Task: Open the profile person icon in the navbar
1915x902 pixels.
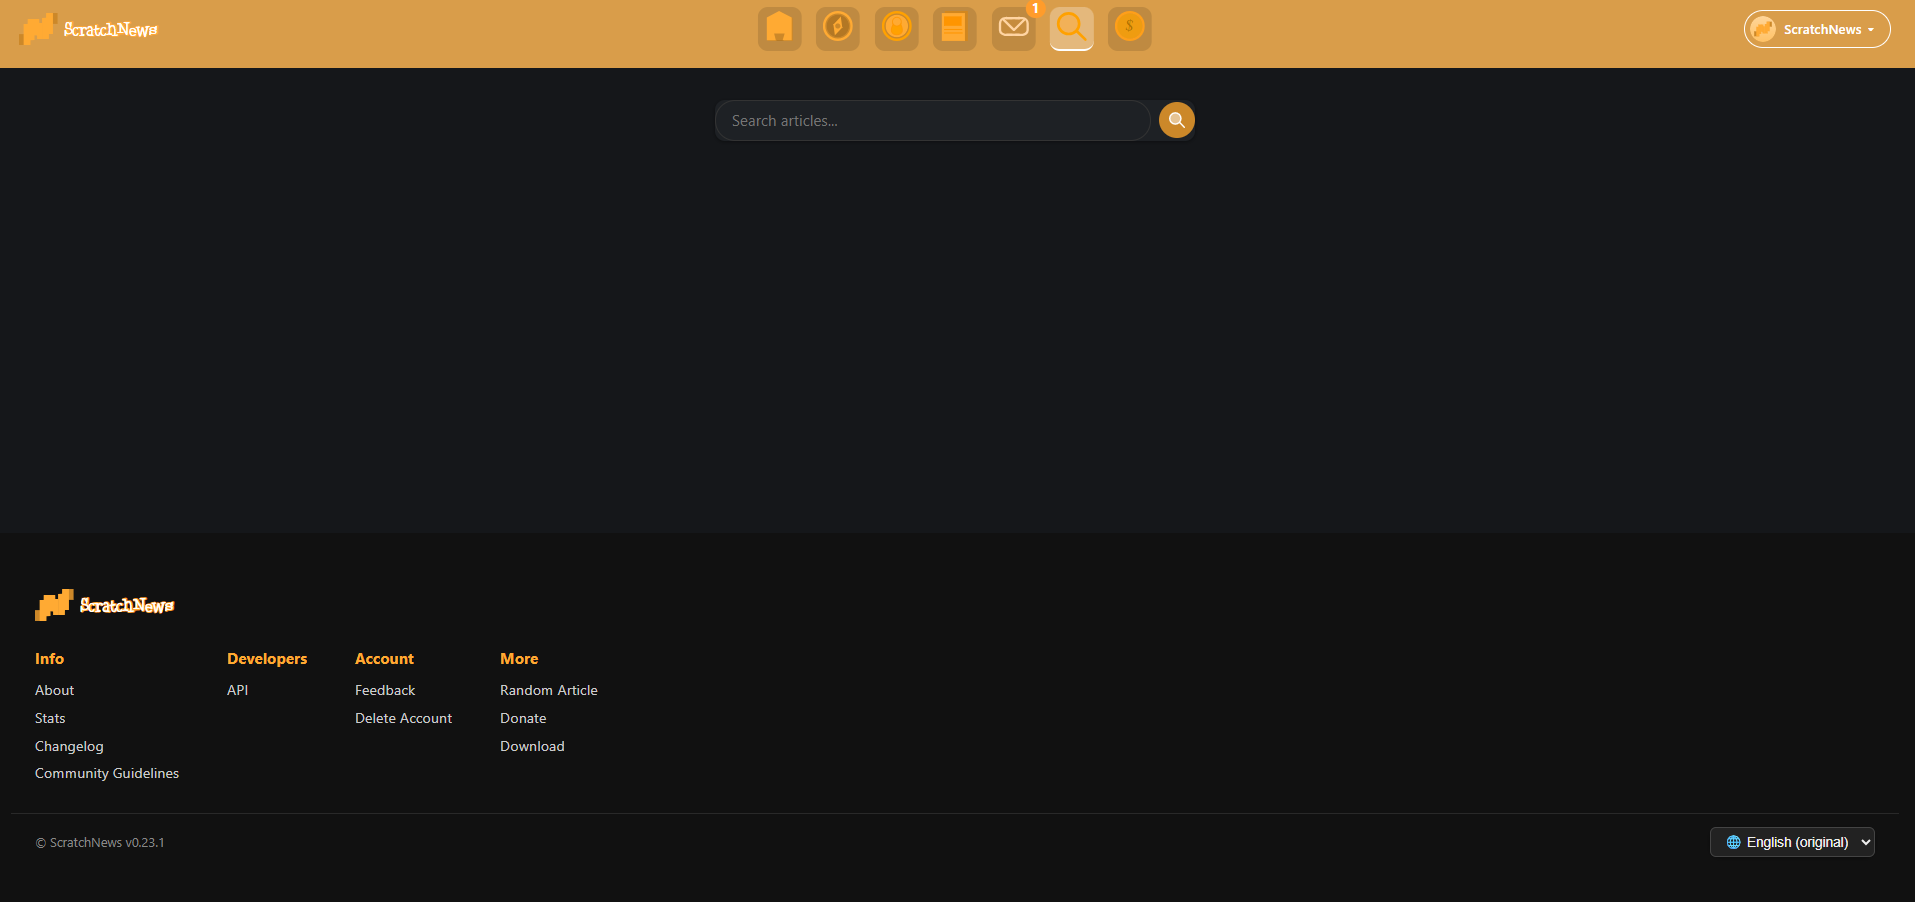Action: [x=897, y=28]
